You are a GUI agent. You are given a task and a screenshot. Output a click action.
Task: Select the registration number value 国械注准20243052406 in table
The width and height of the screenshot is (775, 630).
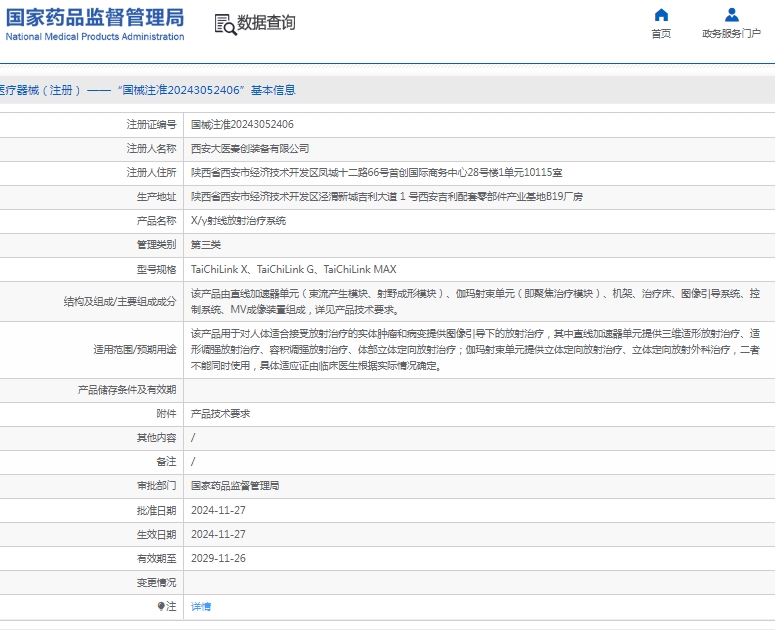(242, 125)
